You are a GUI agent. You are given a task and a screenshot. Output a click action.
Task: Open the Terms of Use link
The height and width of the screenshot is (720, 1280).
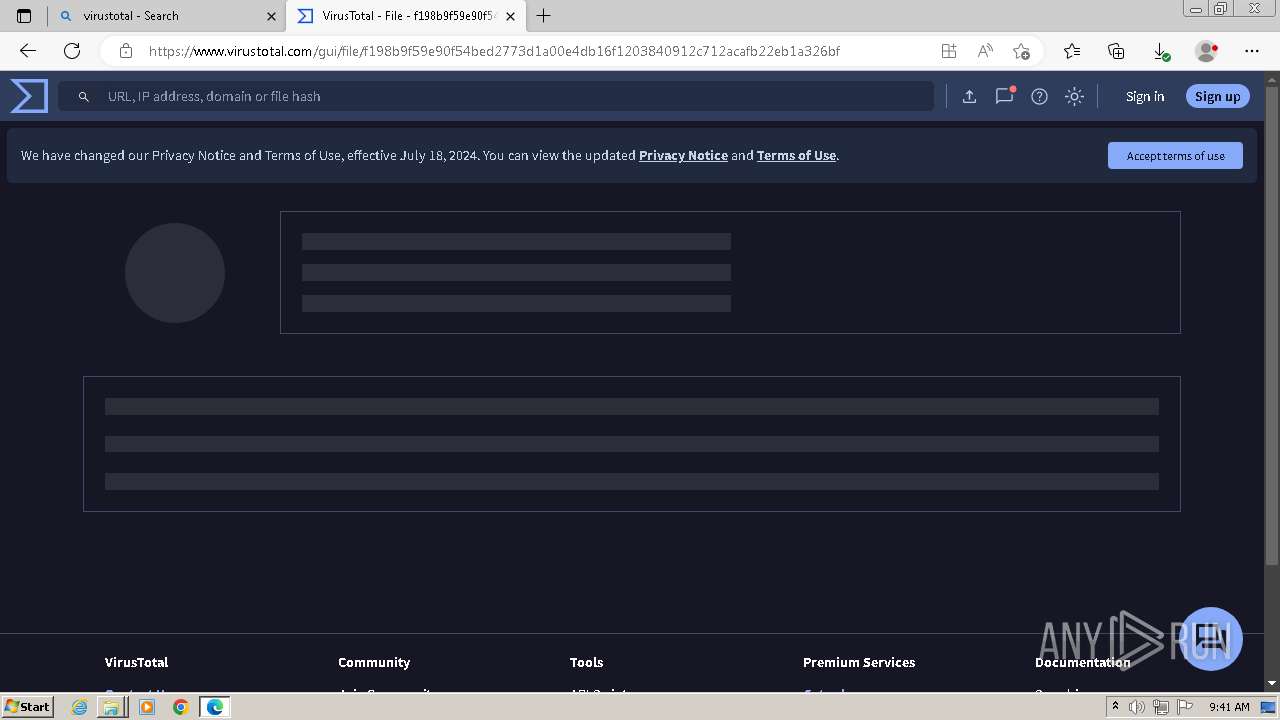point(796,155)
